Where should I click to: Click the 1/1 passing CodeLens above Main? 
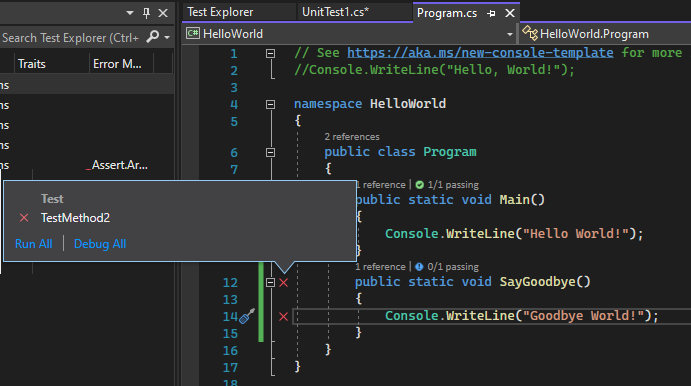(453, 185)
